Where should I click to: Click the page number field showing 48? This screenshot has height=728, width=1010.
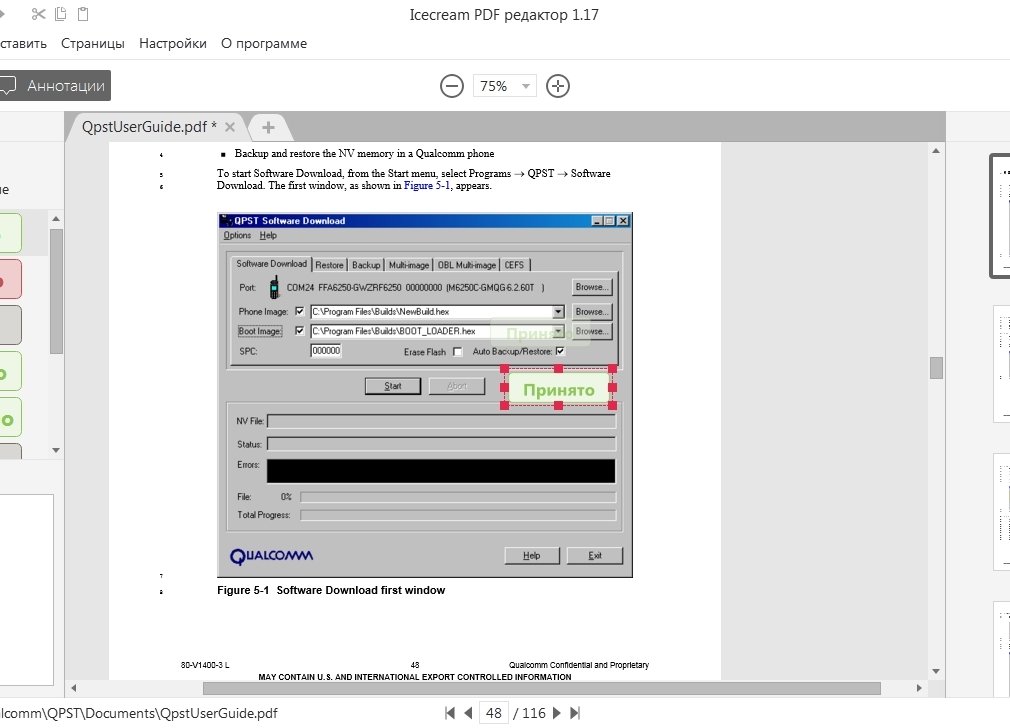pyautogui.click(x=494, y=713)
